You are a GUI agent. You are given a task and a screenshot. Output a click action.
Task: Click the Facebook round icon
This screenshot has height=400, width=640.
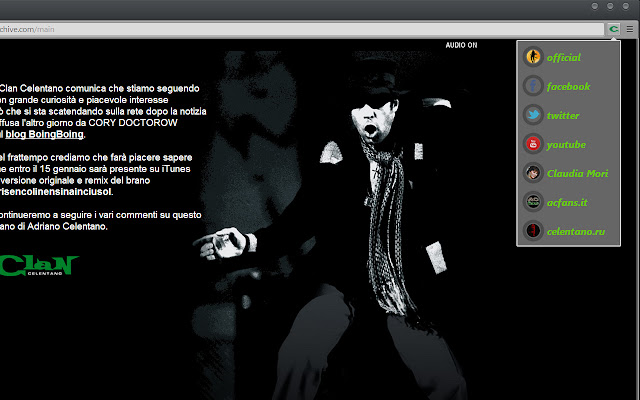click(533, 86)
